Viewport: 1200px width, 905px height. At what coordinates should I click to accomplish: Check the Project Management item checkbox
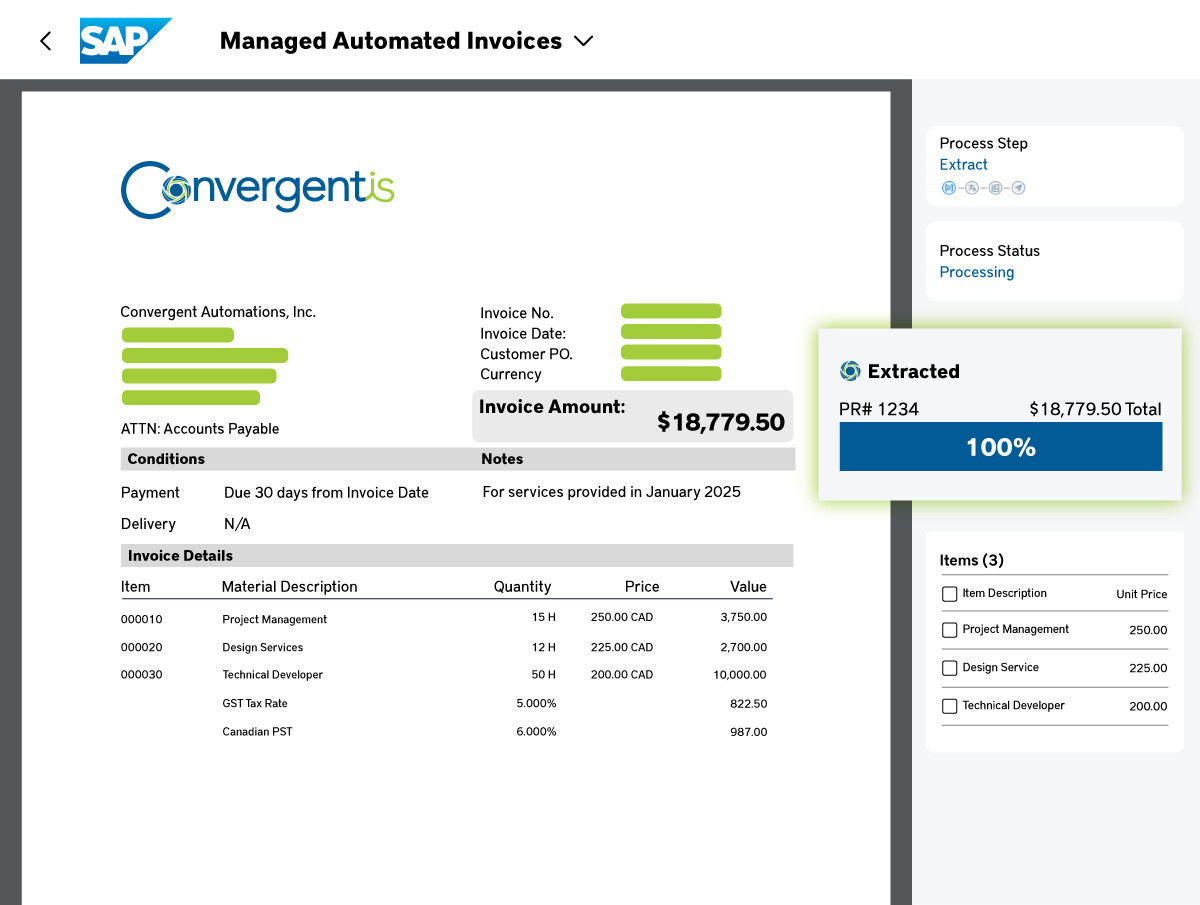coord(949,630)
